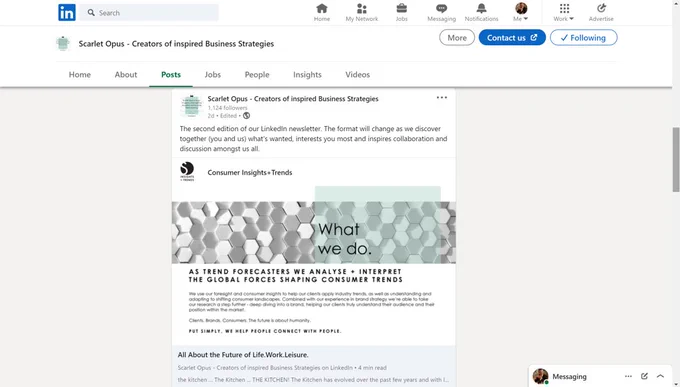Open the LinkedIn logo home link

pos(67,13)
